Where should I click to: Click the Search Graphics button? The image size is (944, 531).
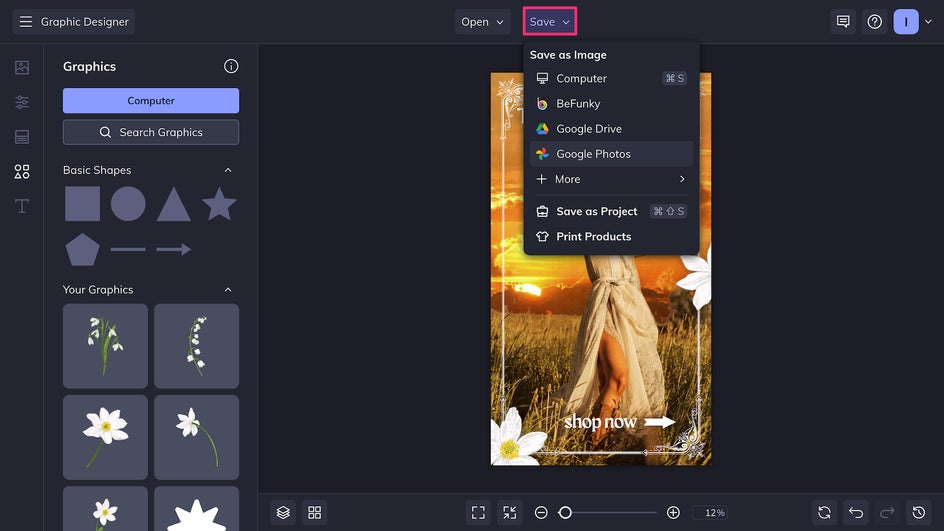(x=151, y=132)
